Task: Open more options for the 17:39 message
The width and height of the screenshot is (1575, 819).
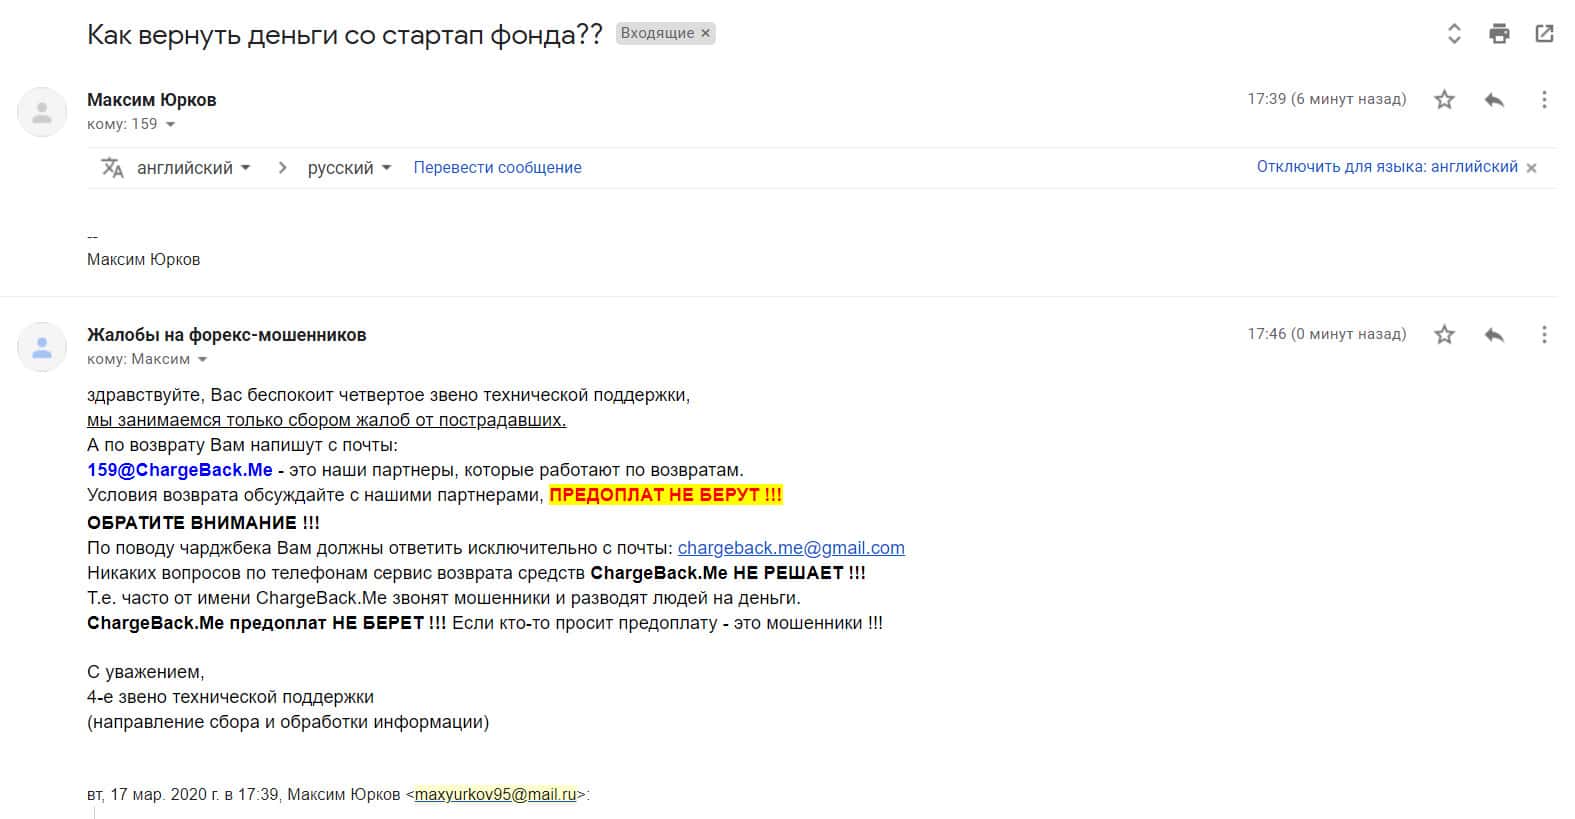Action: point(1544,99)
